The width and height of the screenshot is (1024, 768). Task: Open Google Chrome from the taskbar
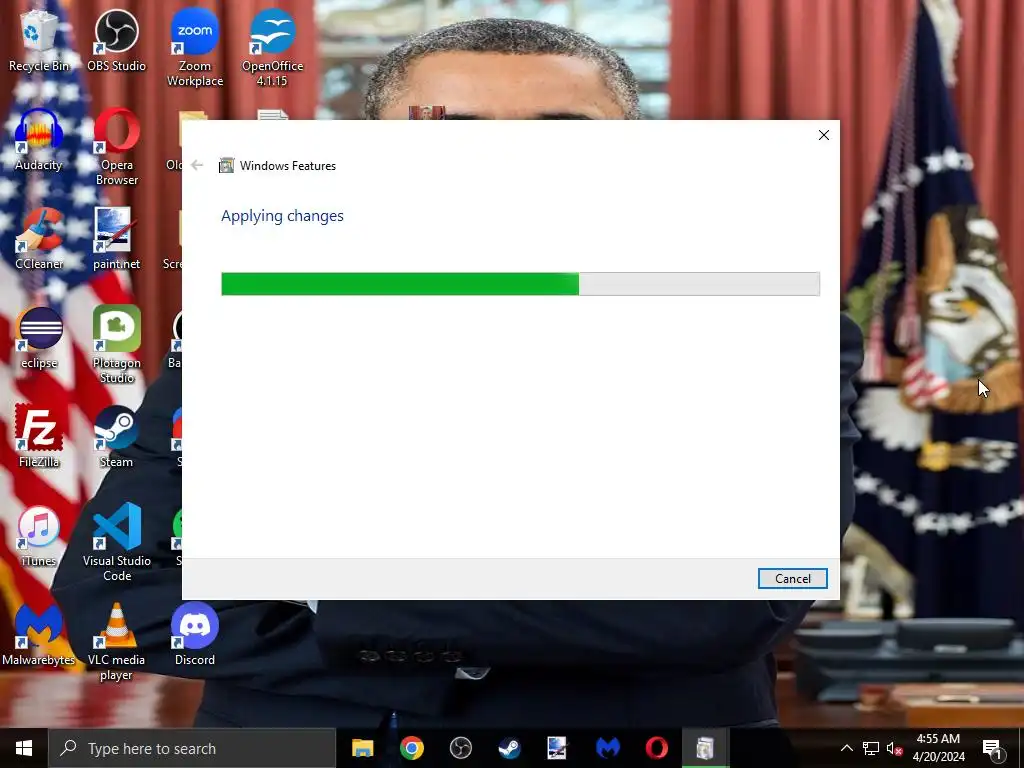(x=411, y=748)
